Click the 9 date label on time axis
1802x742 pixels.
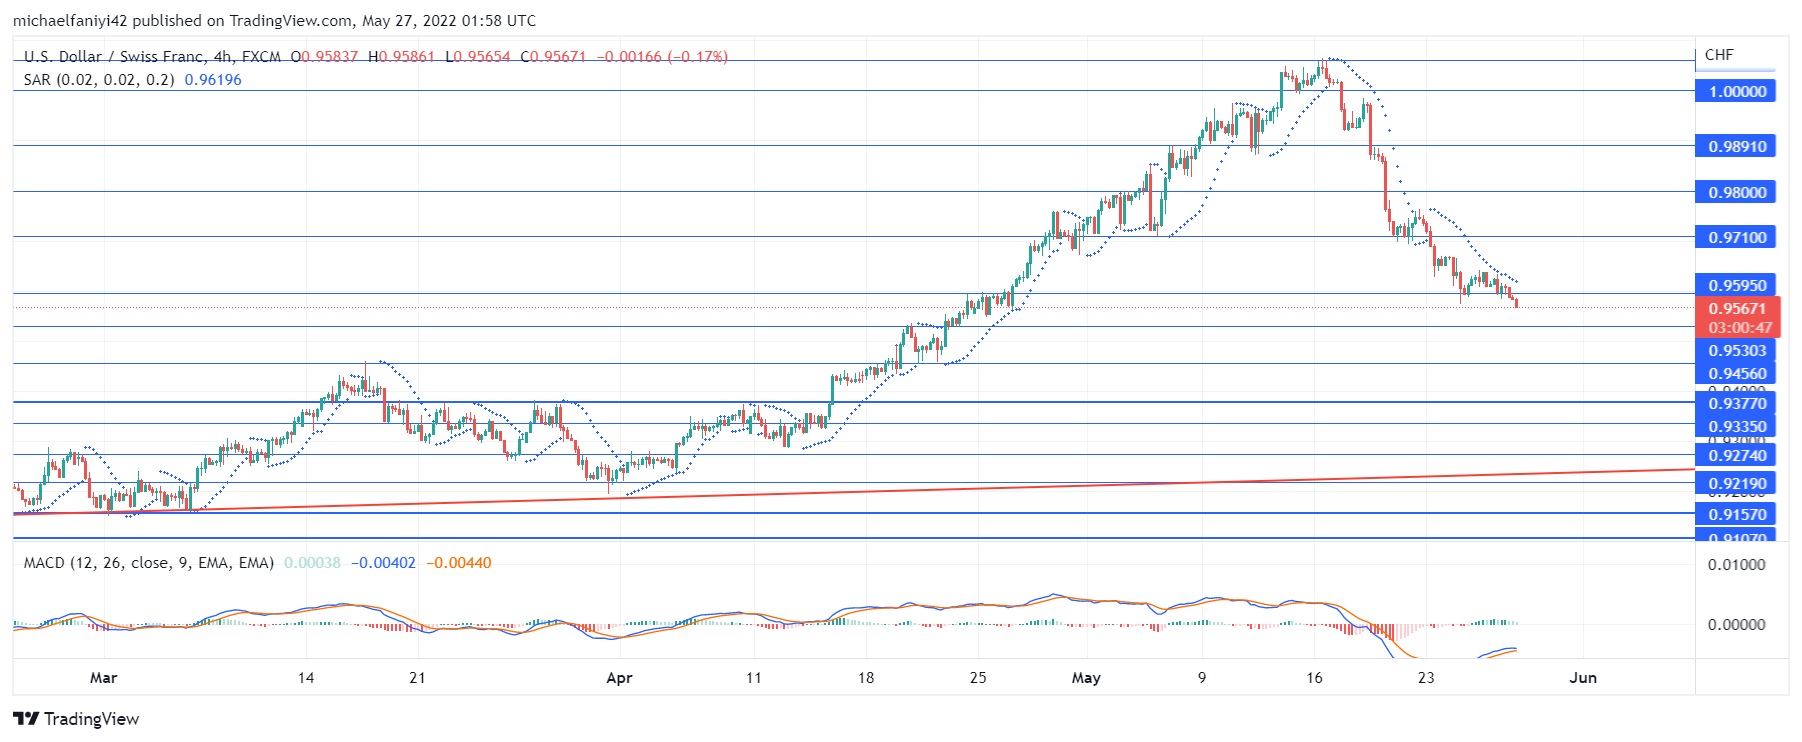[1202, 678]
